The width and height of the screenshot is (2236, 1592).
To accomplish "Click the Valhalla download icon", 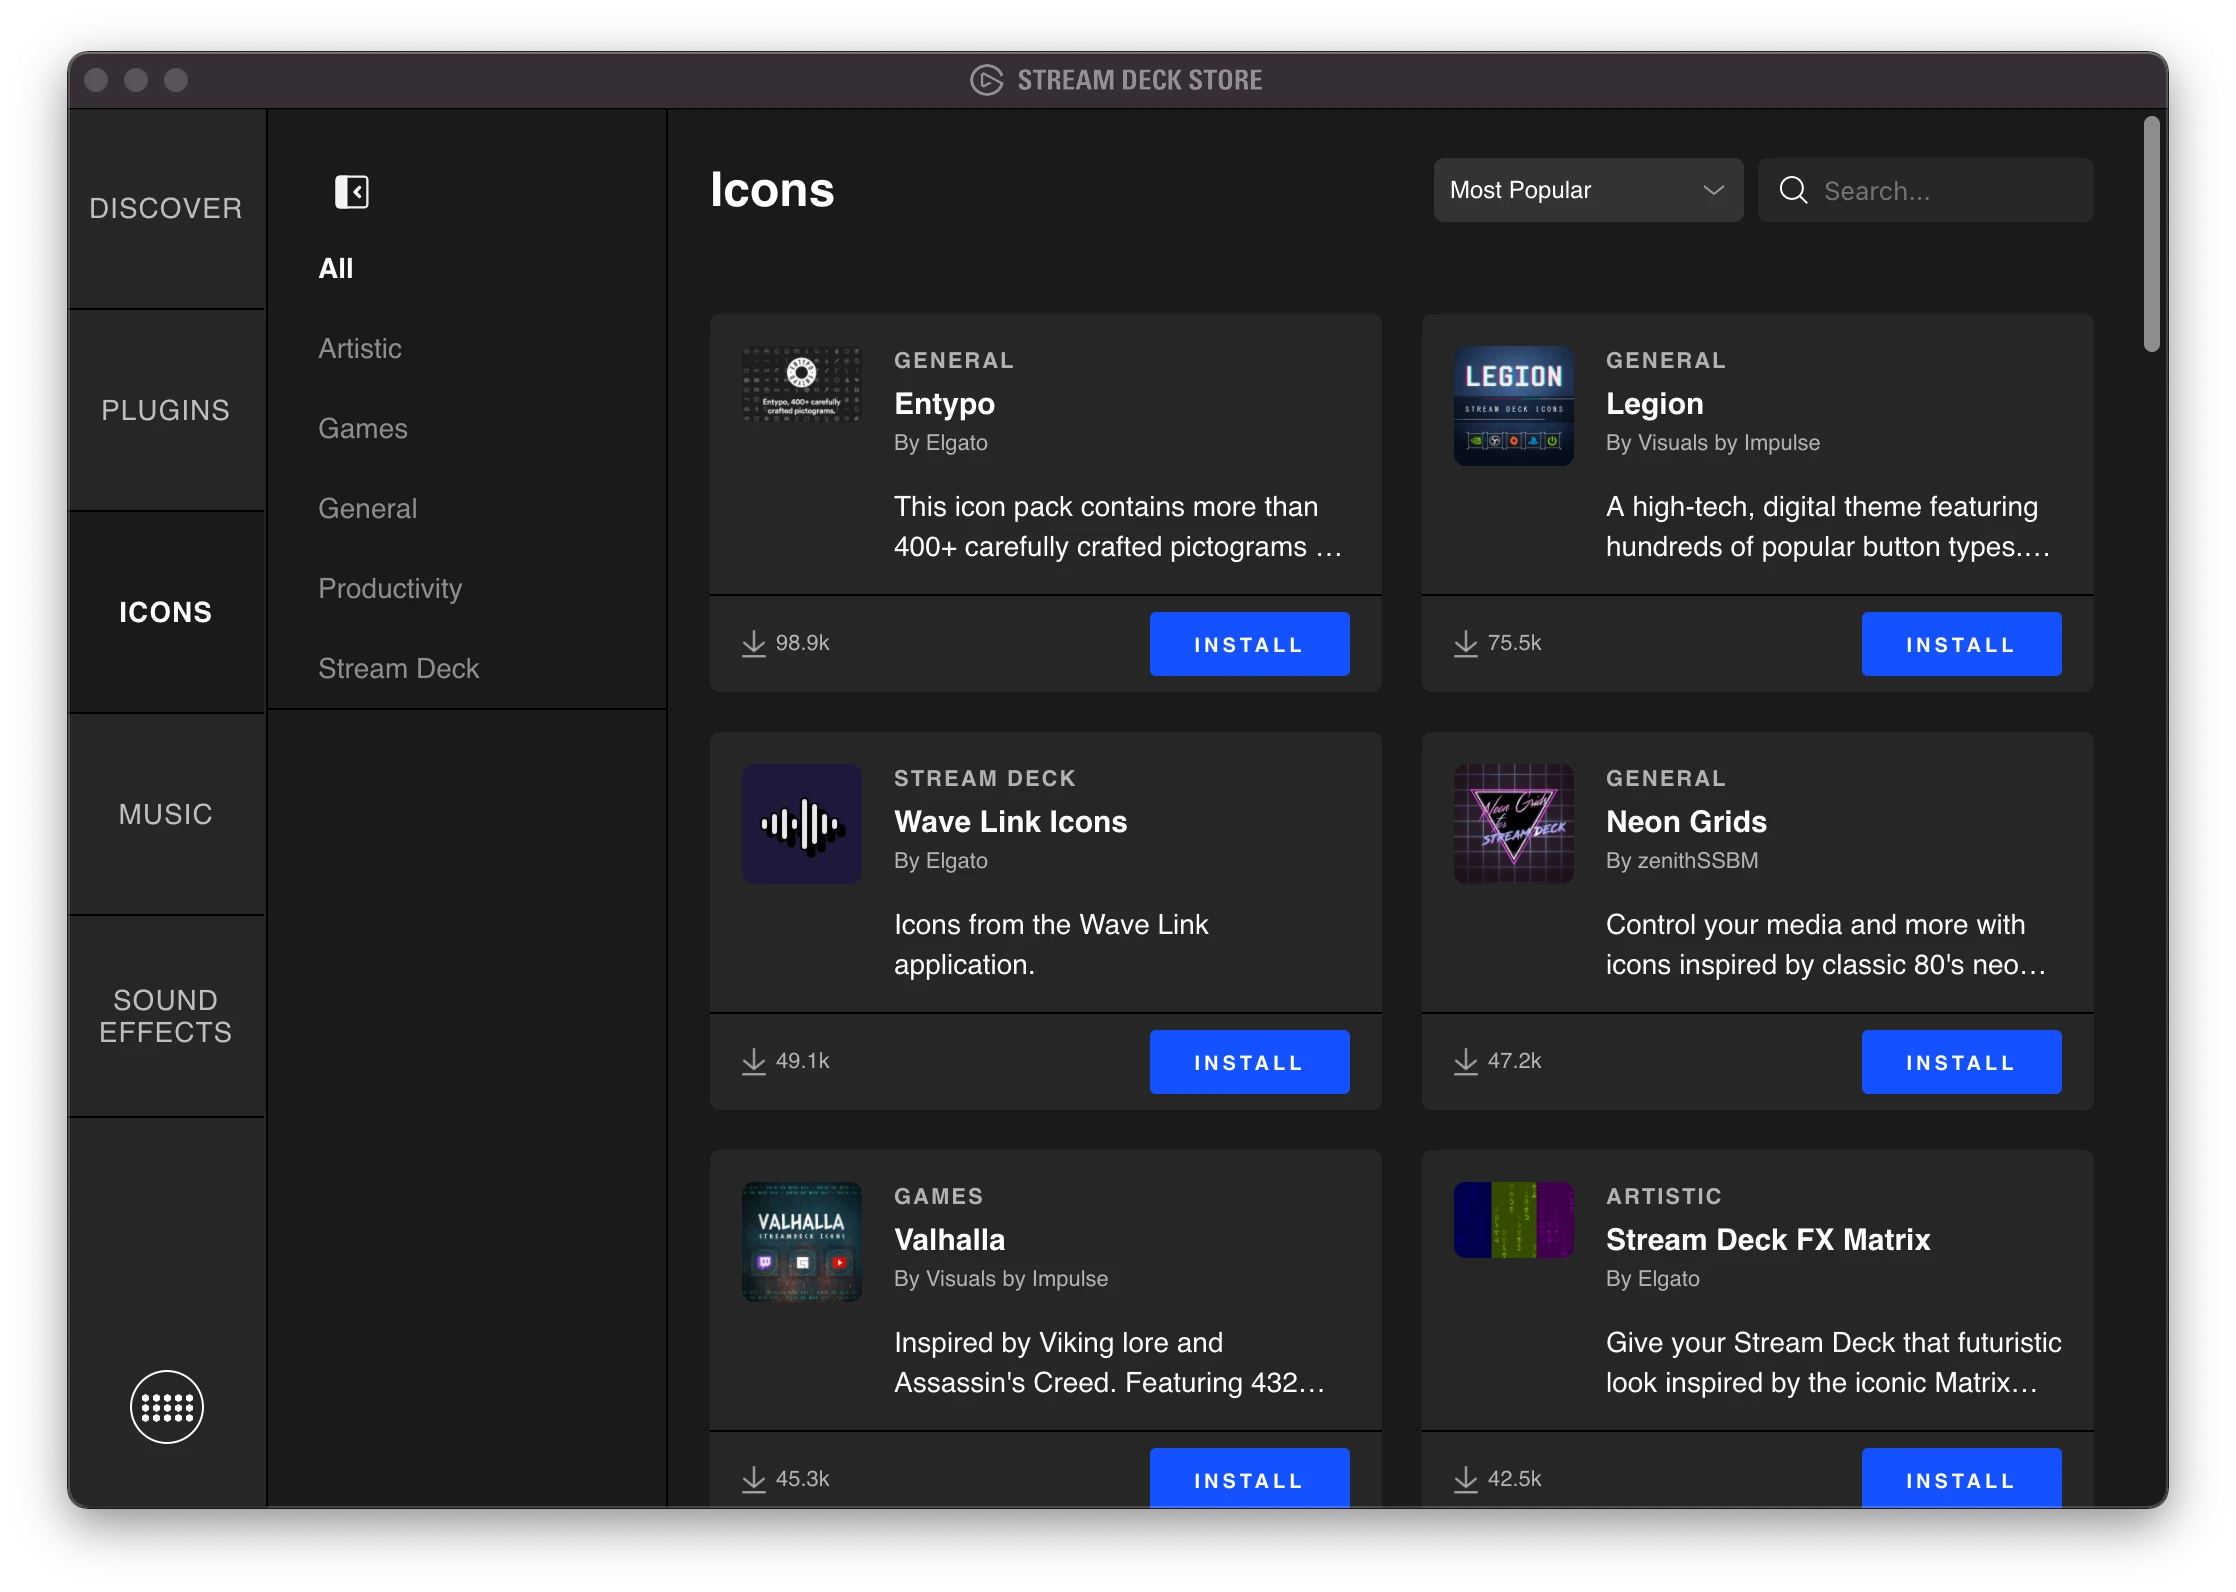I will tap(754, 1479).
